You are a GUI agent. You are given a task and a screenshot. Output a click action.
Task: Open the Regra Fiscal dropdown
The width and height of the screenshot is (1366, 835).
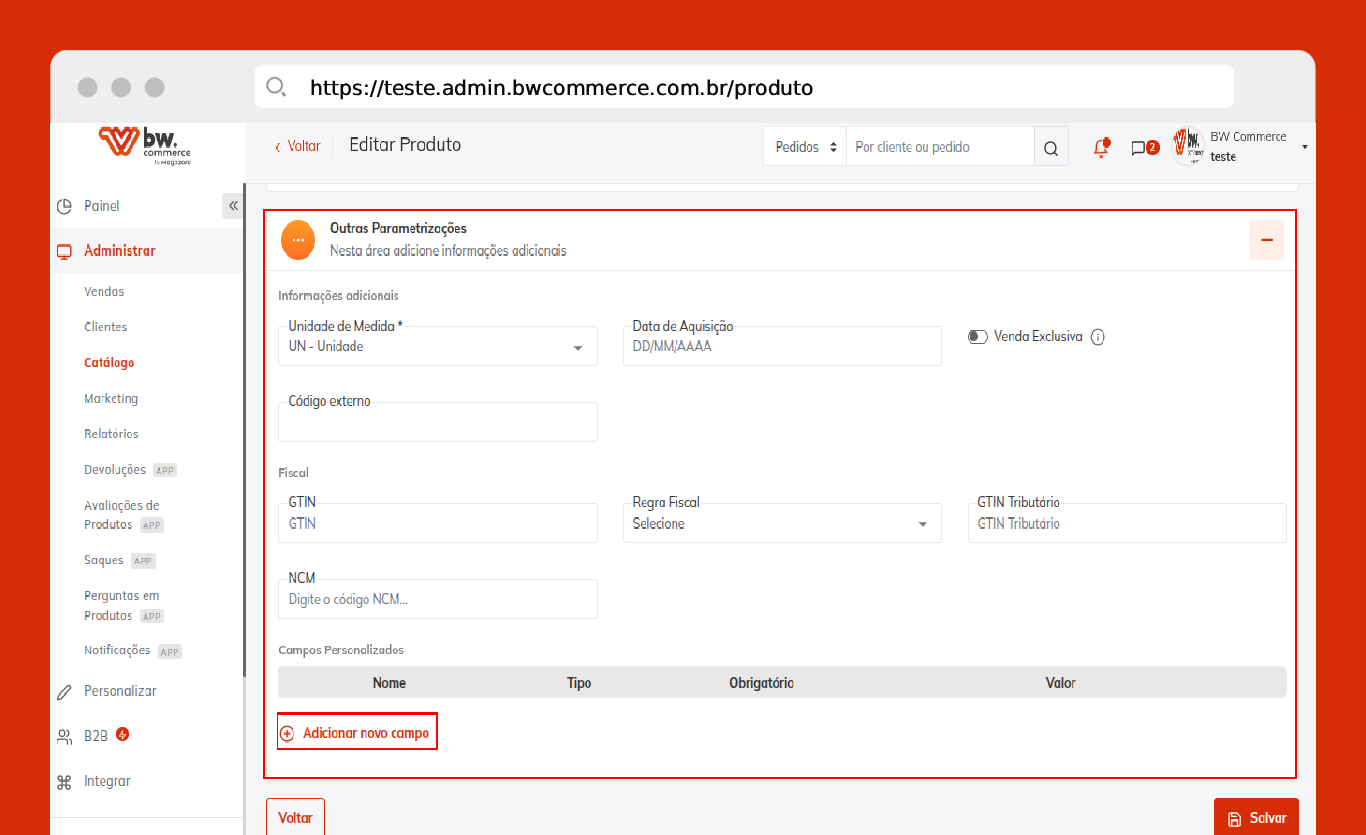point(782,524)
